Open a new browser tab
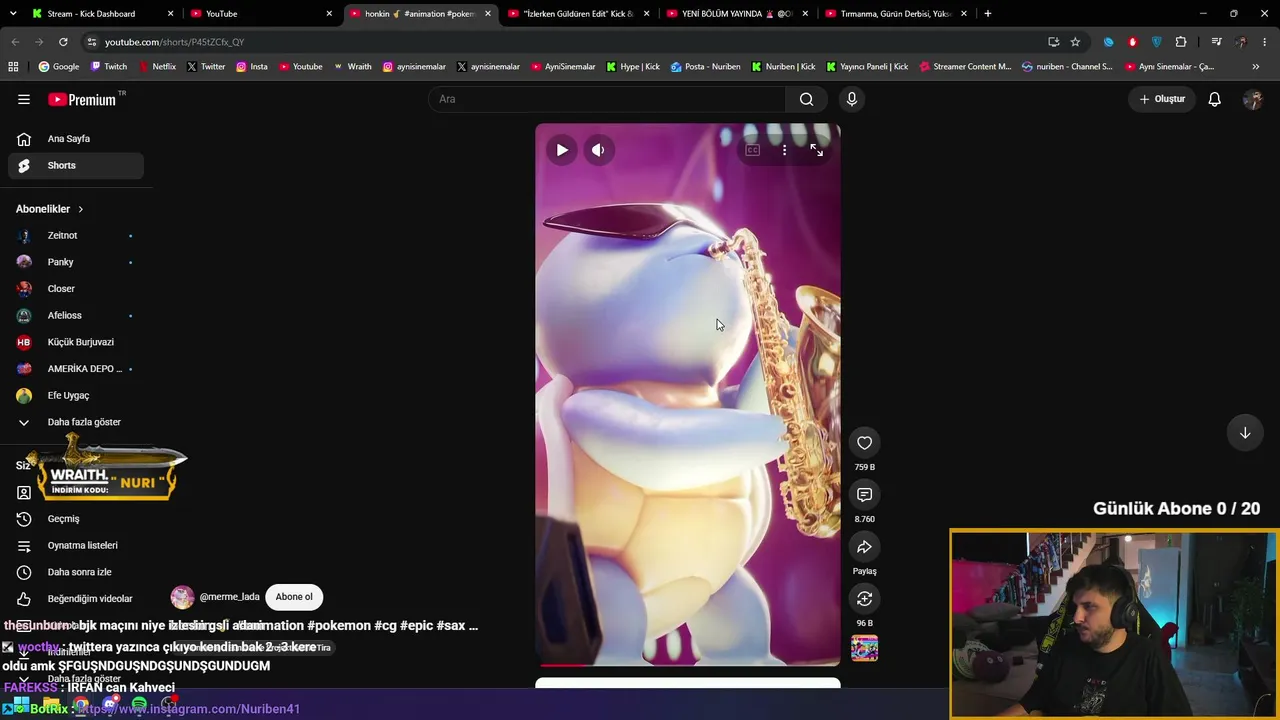The height and width of the screenshot is (720, 1280). 988,14
